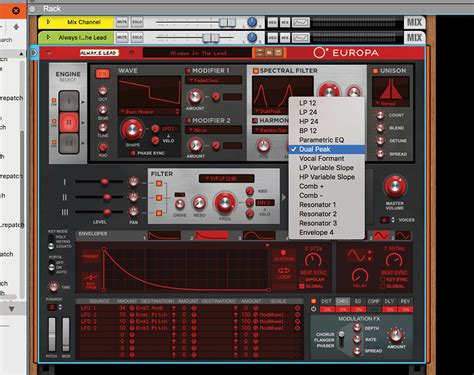Click Engine I LEVEL slider handle
The height and width of the screenshot is (375, 474).
[x=104, y=182]
